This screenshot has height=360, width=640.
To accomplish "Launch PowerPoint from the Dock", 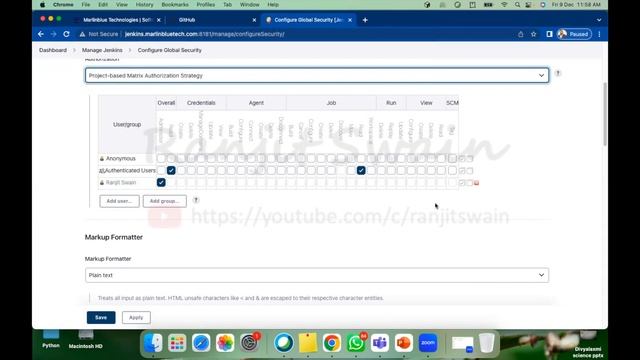I will [x=404, y=343].
